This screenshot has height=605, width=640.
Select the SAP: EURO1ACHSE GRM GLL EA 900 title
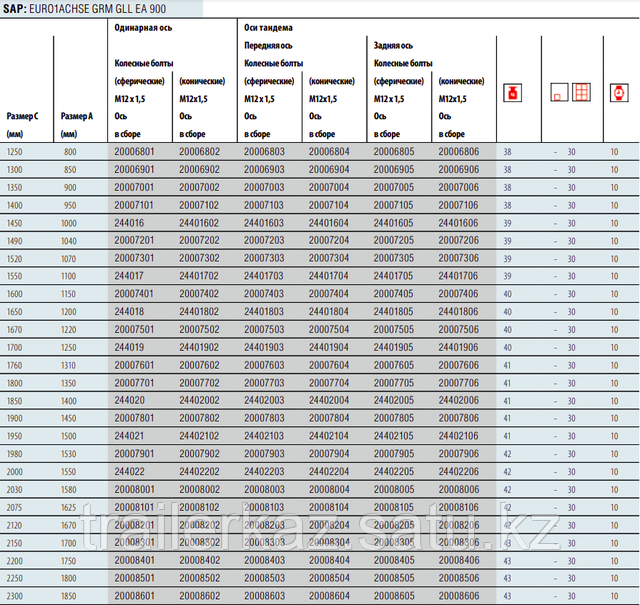pos(84,9)
